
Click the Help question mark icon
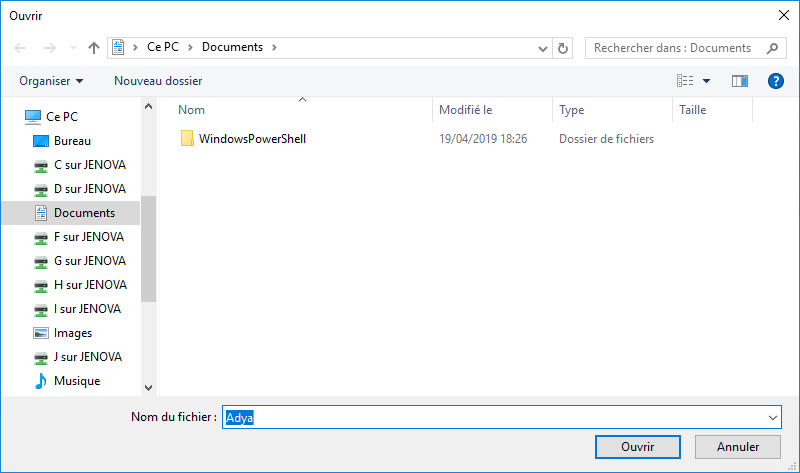pos(774,80)
